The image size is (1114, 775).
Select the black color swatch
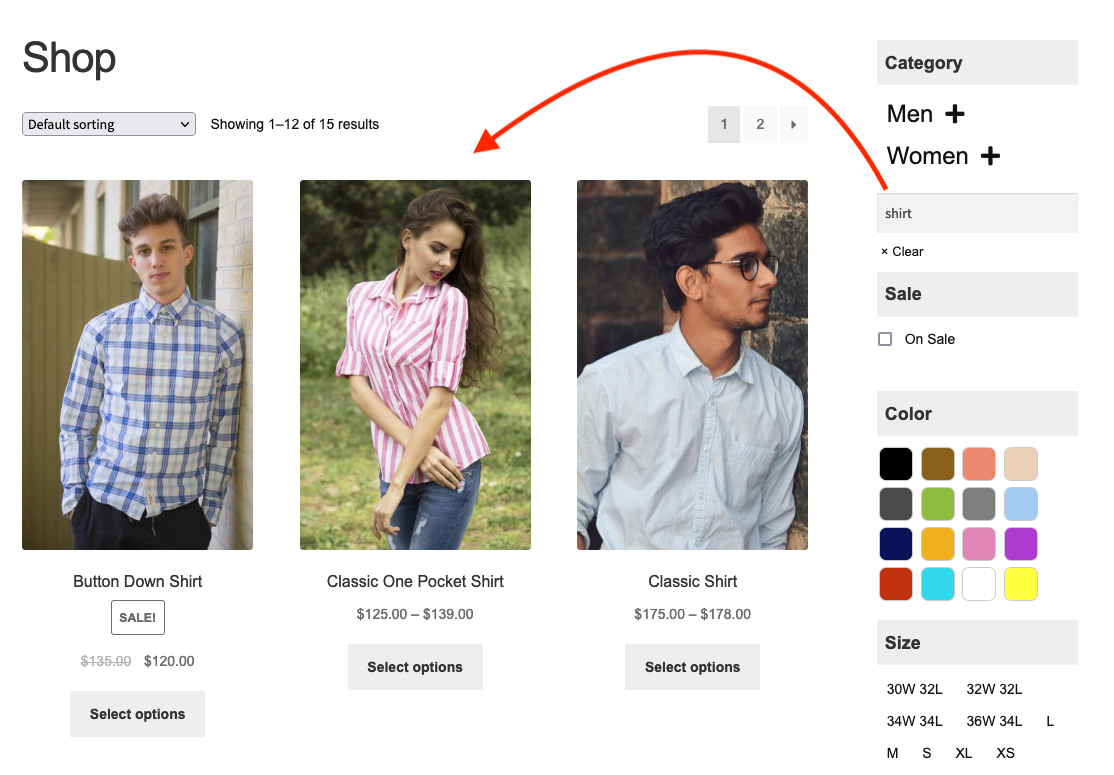click(x=896, y=464)
